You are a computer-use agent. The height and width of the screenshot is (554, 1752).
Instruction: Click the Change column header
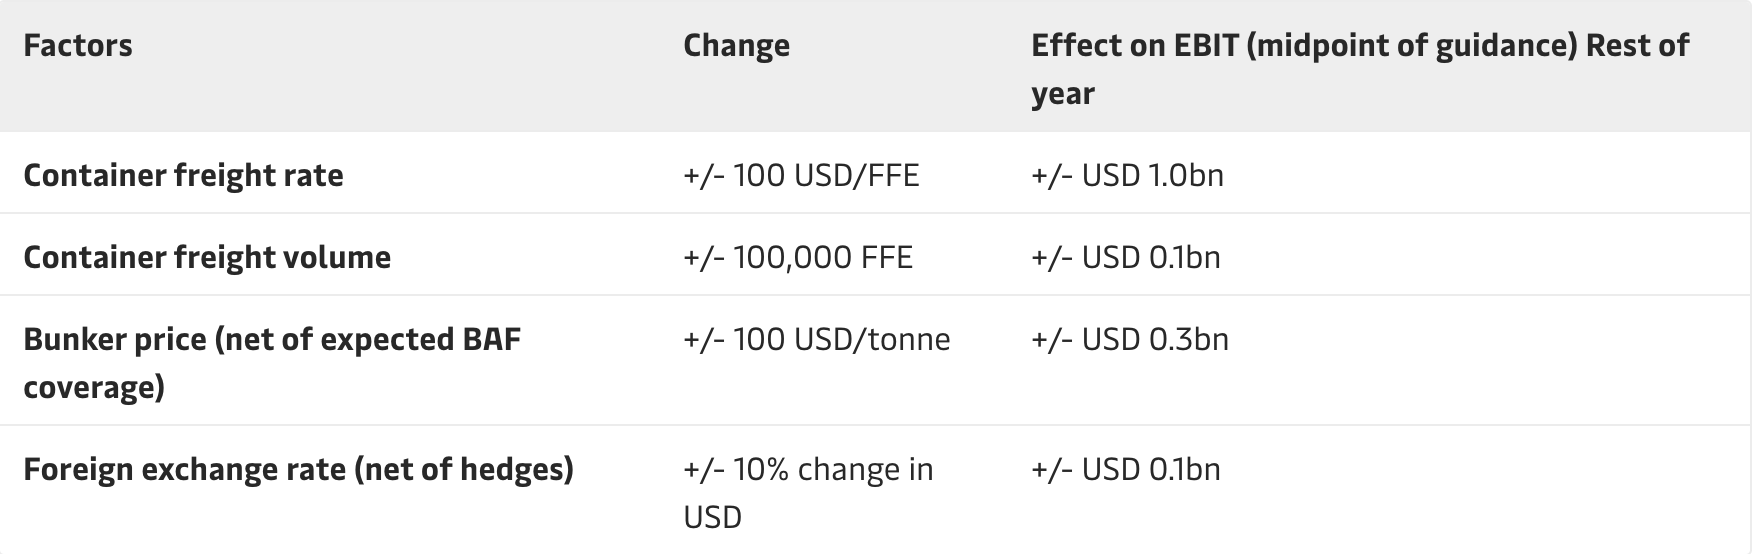pyautogui.click(x=736, y=46)
